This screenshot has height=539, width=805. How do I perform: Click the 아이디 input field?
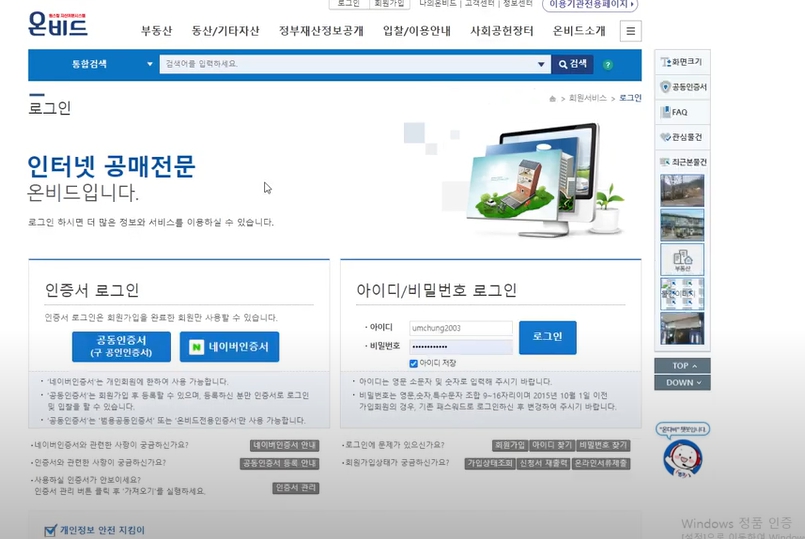[461, 328]
